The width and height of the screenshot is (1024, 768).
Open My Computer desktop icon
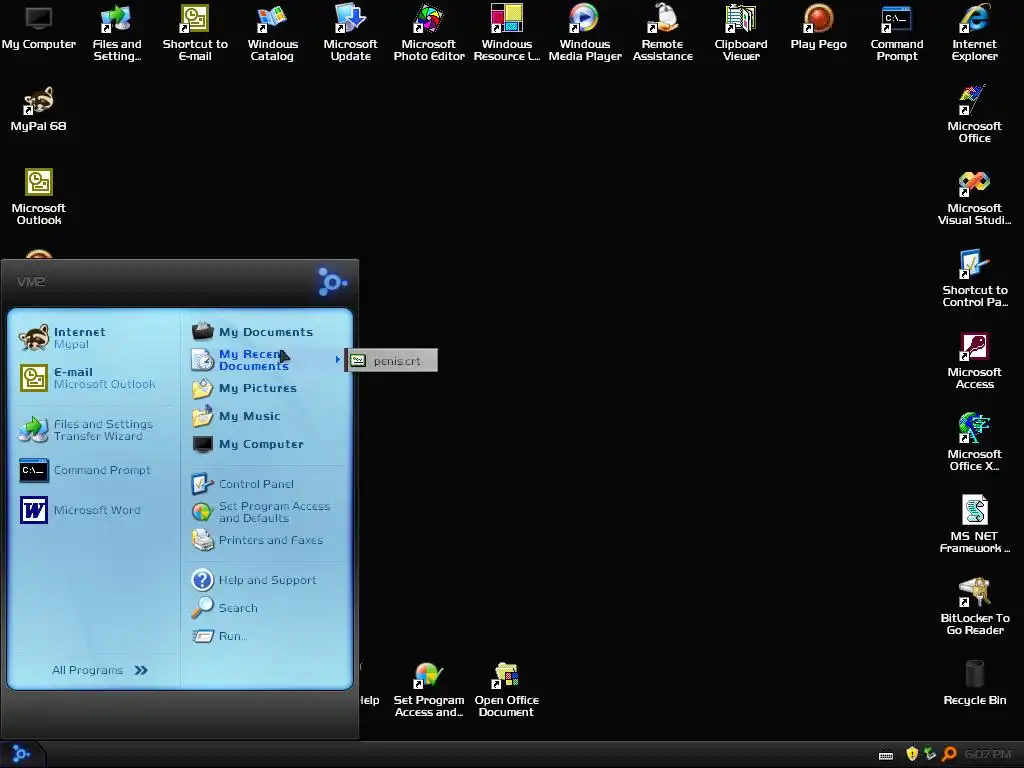(x=39, y=29)
